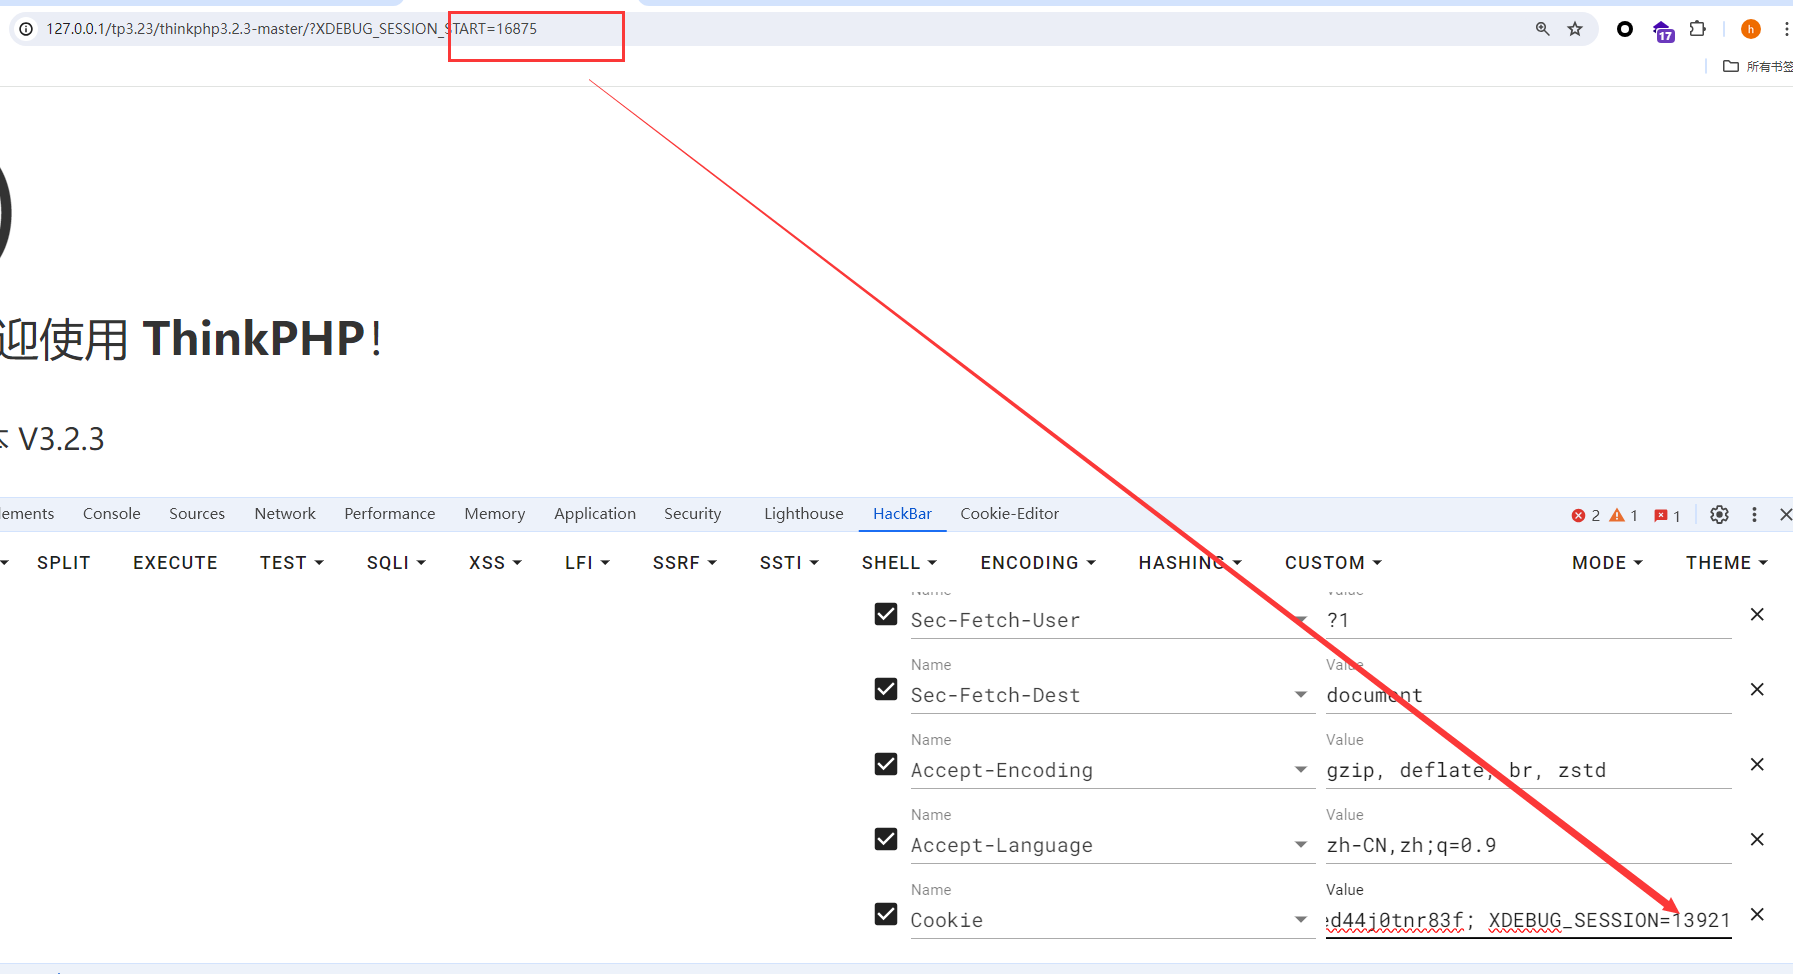Open the LFI dropdown menu
Screen dimensions: 1793x974
tap(587, 563)
